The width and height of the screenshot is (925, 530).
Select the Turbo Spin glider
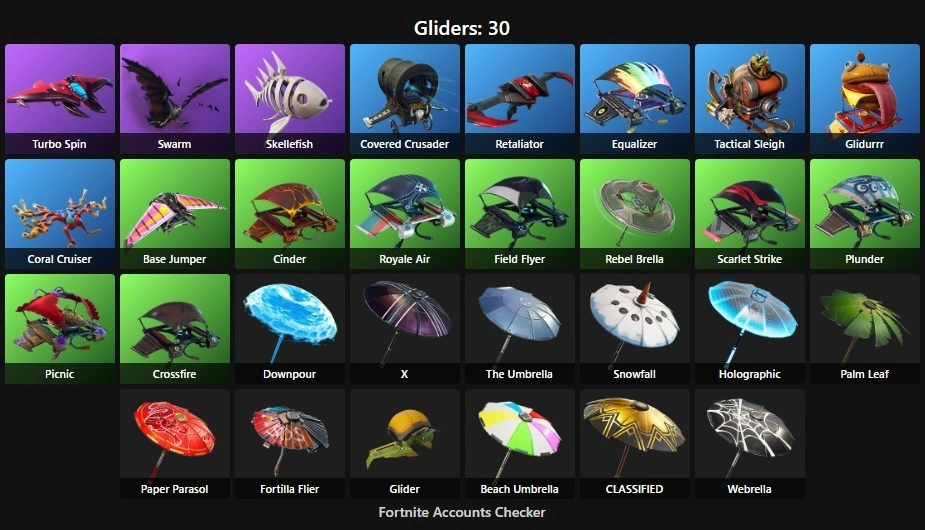(60, 99)
